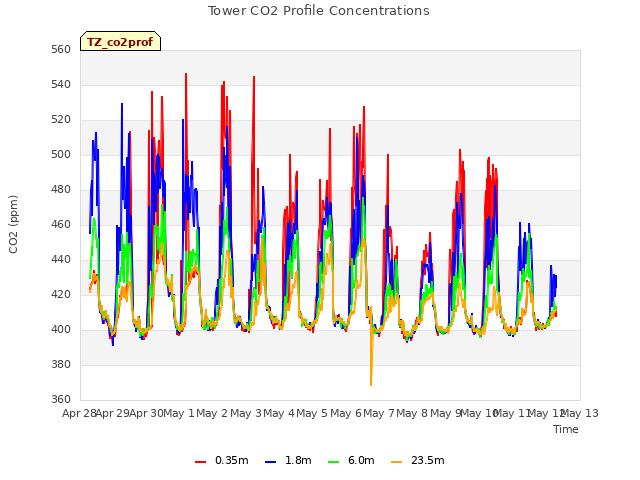Click the Apr 28 x-axis date
Screen dimensions: 640x480
pyautogui.click(x=79, y=414)
